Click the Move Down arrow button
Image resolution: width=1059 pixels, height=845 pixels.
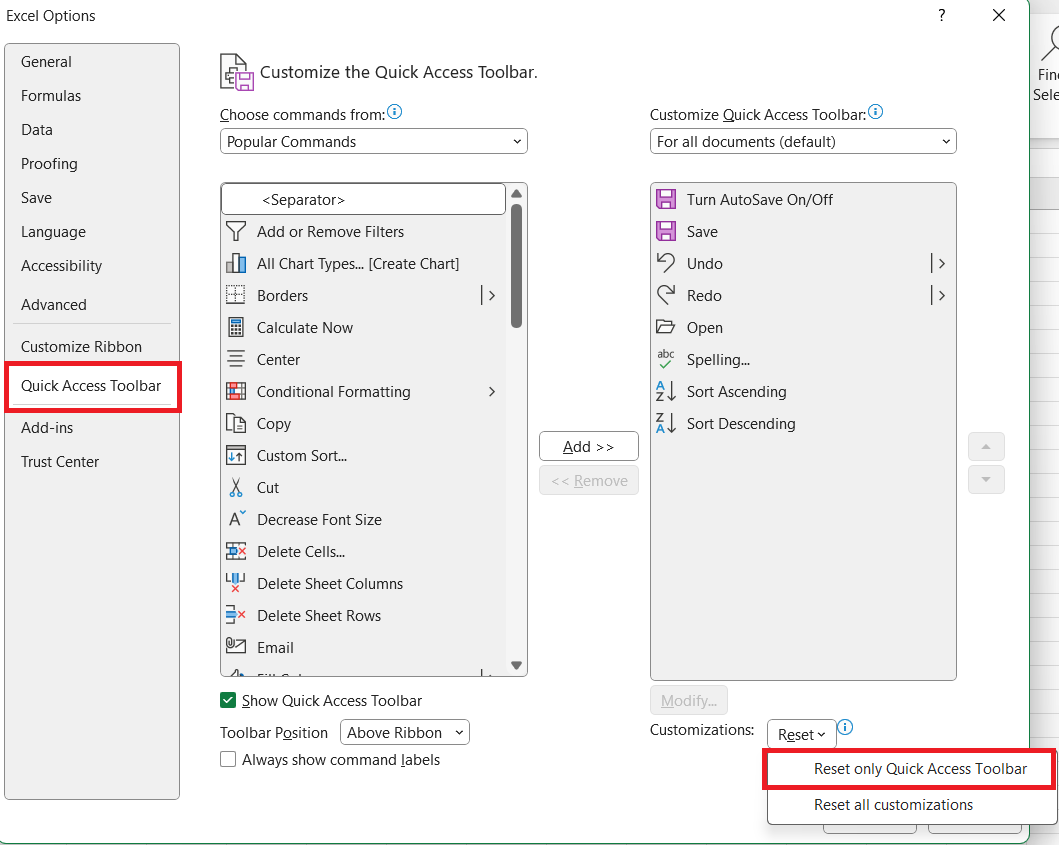coord(986,480)
